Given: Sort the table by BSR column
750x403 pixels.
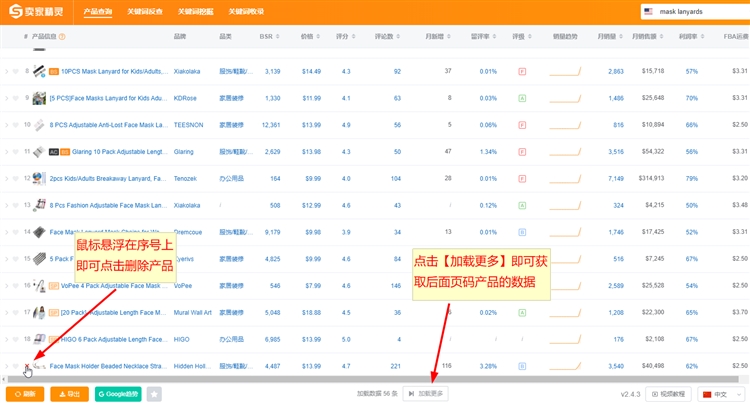Looking at the screenshot, I should [x=269, y=36].
